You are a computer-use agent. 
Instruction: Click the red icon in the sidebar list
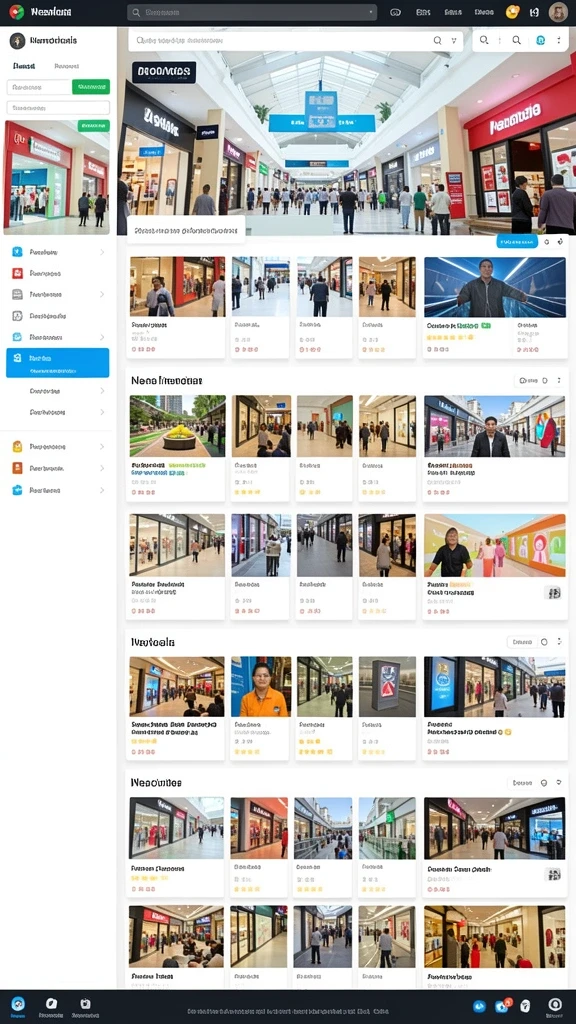(x=18, y=273)
